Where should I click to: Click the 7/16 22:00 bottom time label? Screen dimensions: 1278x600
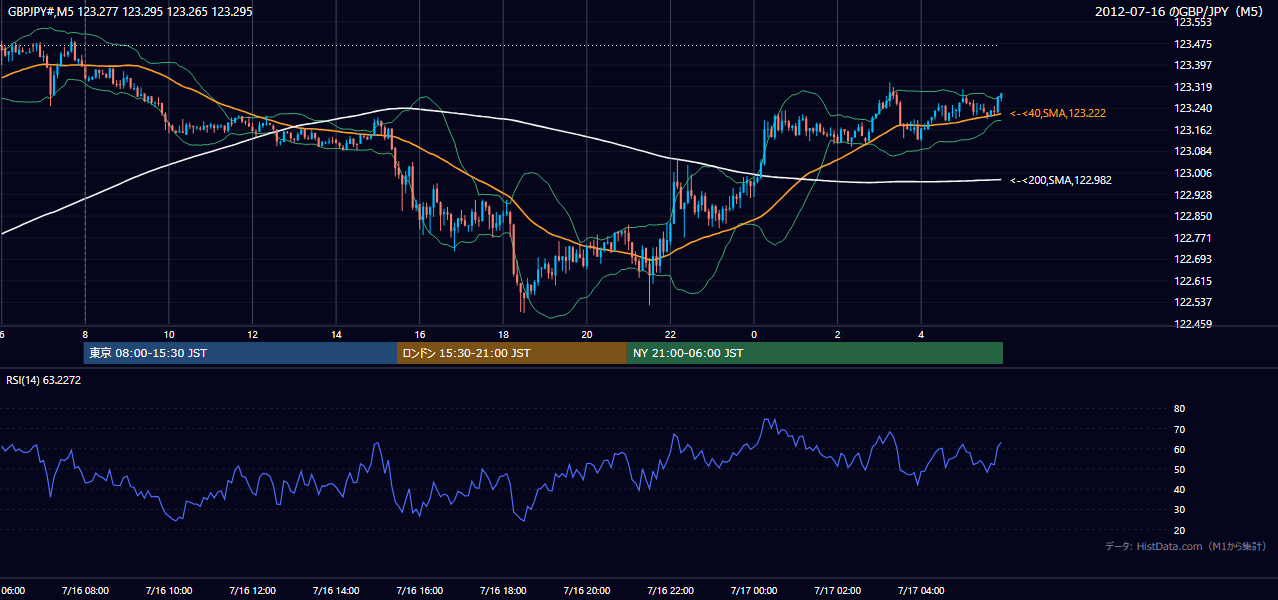click(x=670, y=590)
